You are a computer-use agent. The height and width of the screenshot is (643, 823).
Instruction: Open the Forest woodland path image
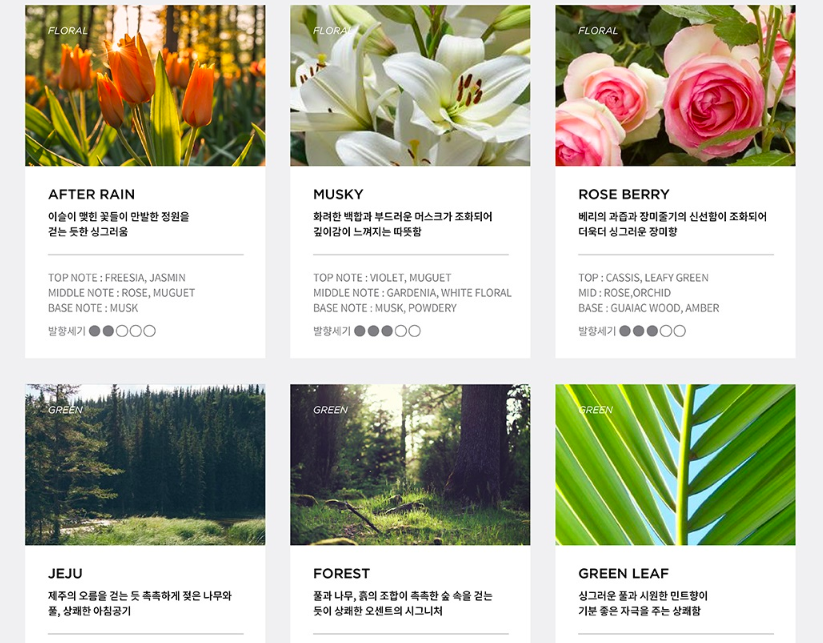[410, 465]
